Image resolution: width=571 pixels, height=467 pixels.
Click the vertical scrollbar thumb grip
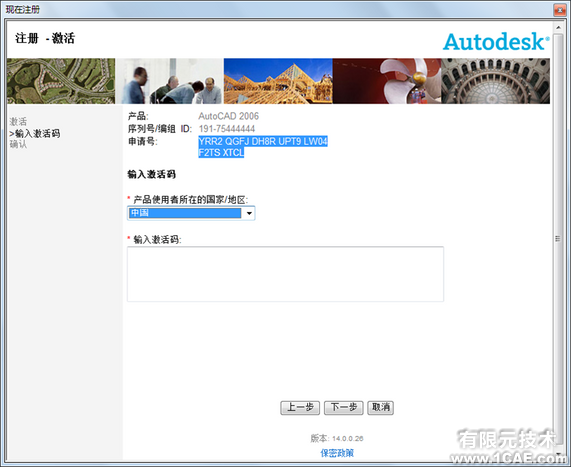pos(558,239)
